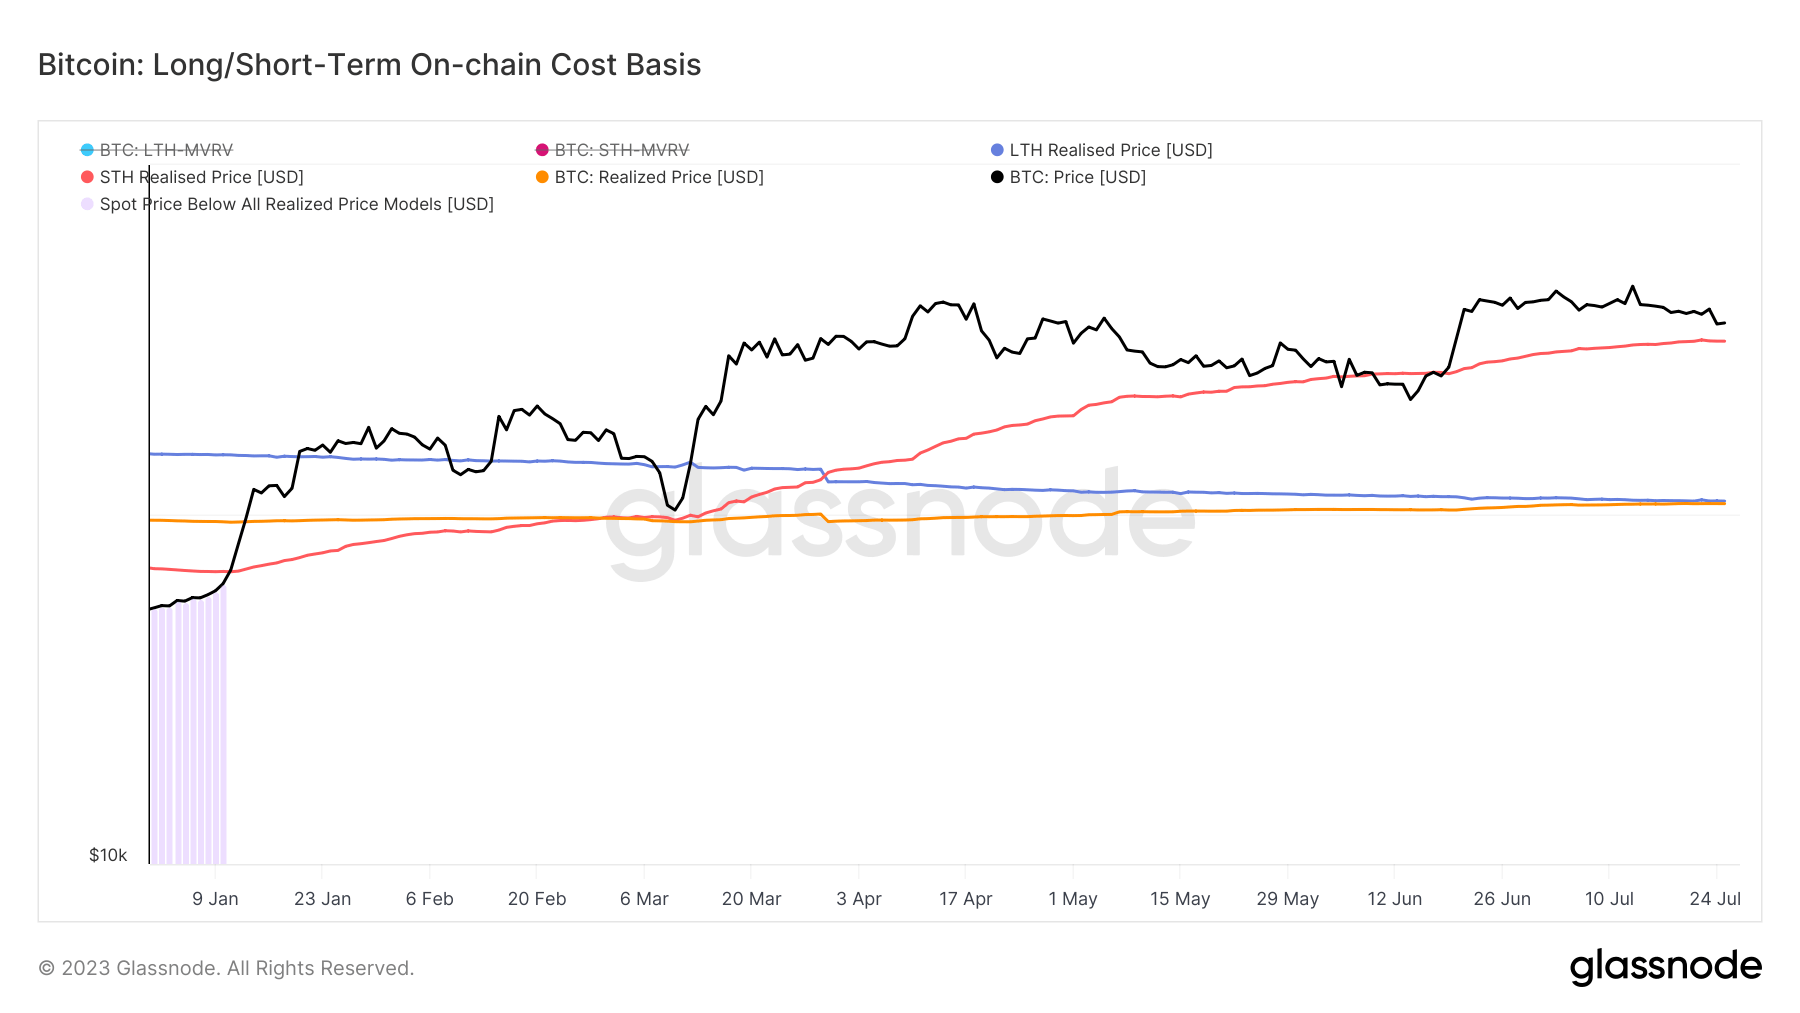
Task: Click the magenta STH-MVRV legend dot
Action: [x=542, y=150]
